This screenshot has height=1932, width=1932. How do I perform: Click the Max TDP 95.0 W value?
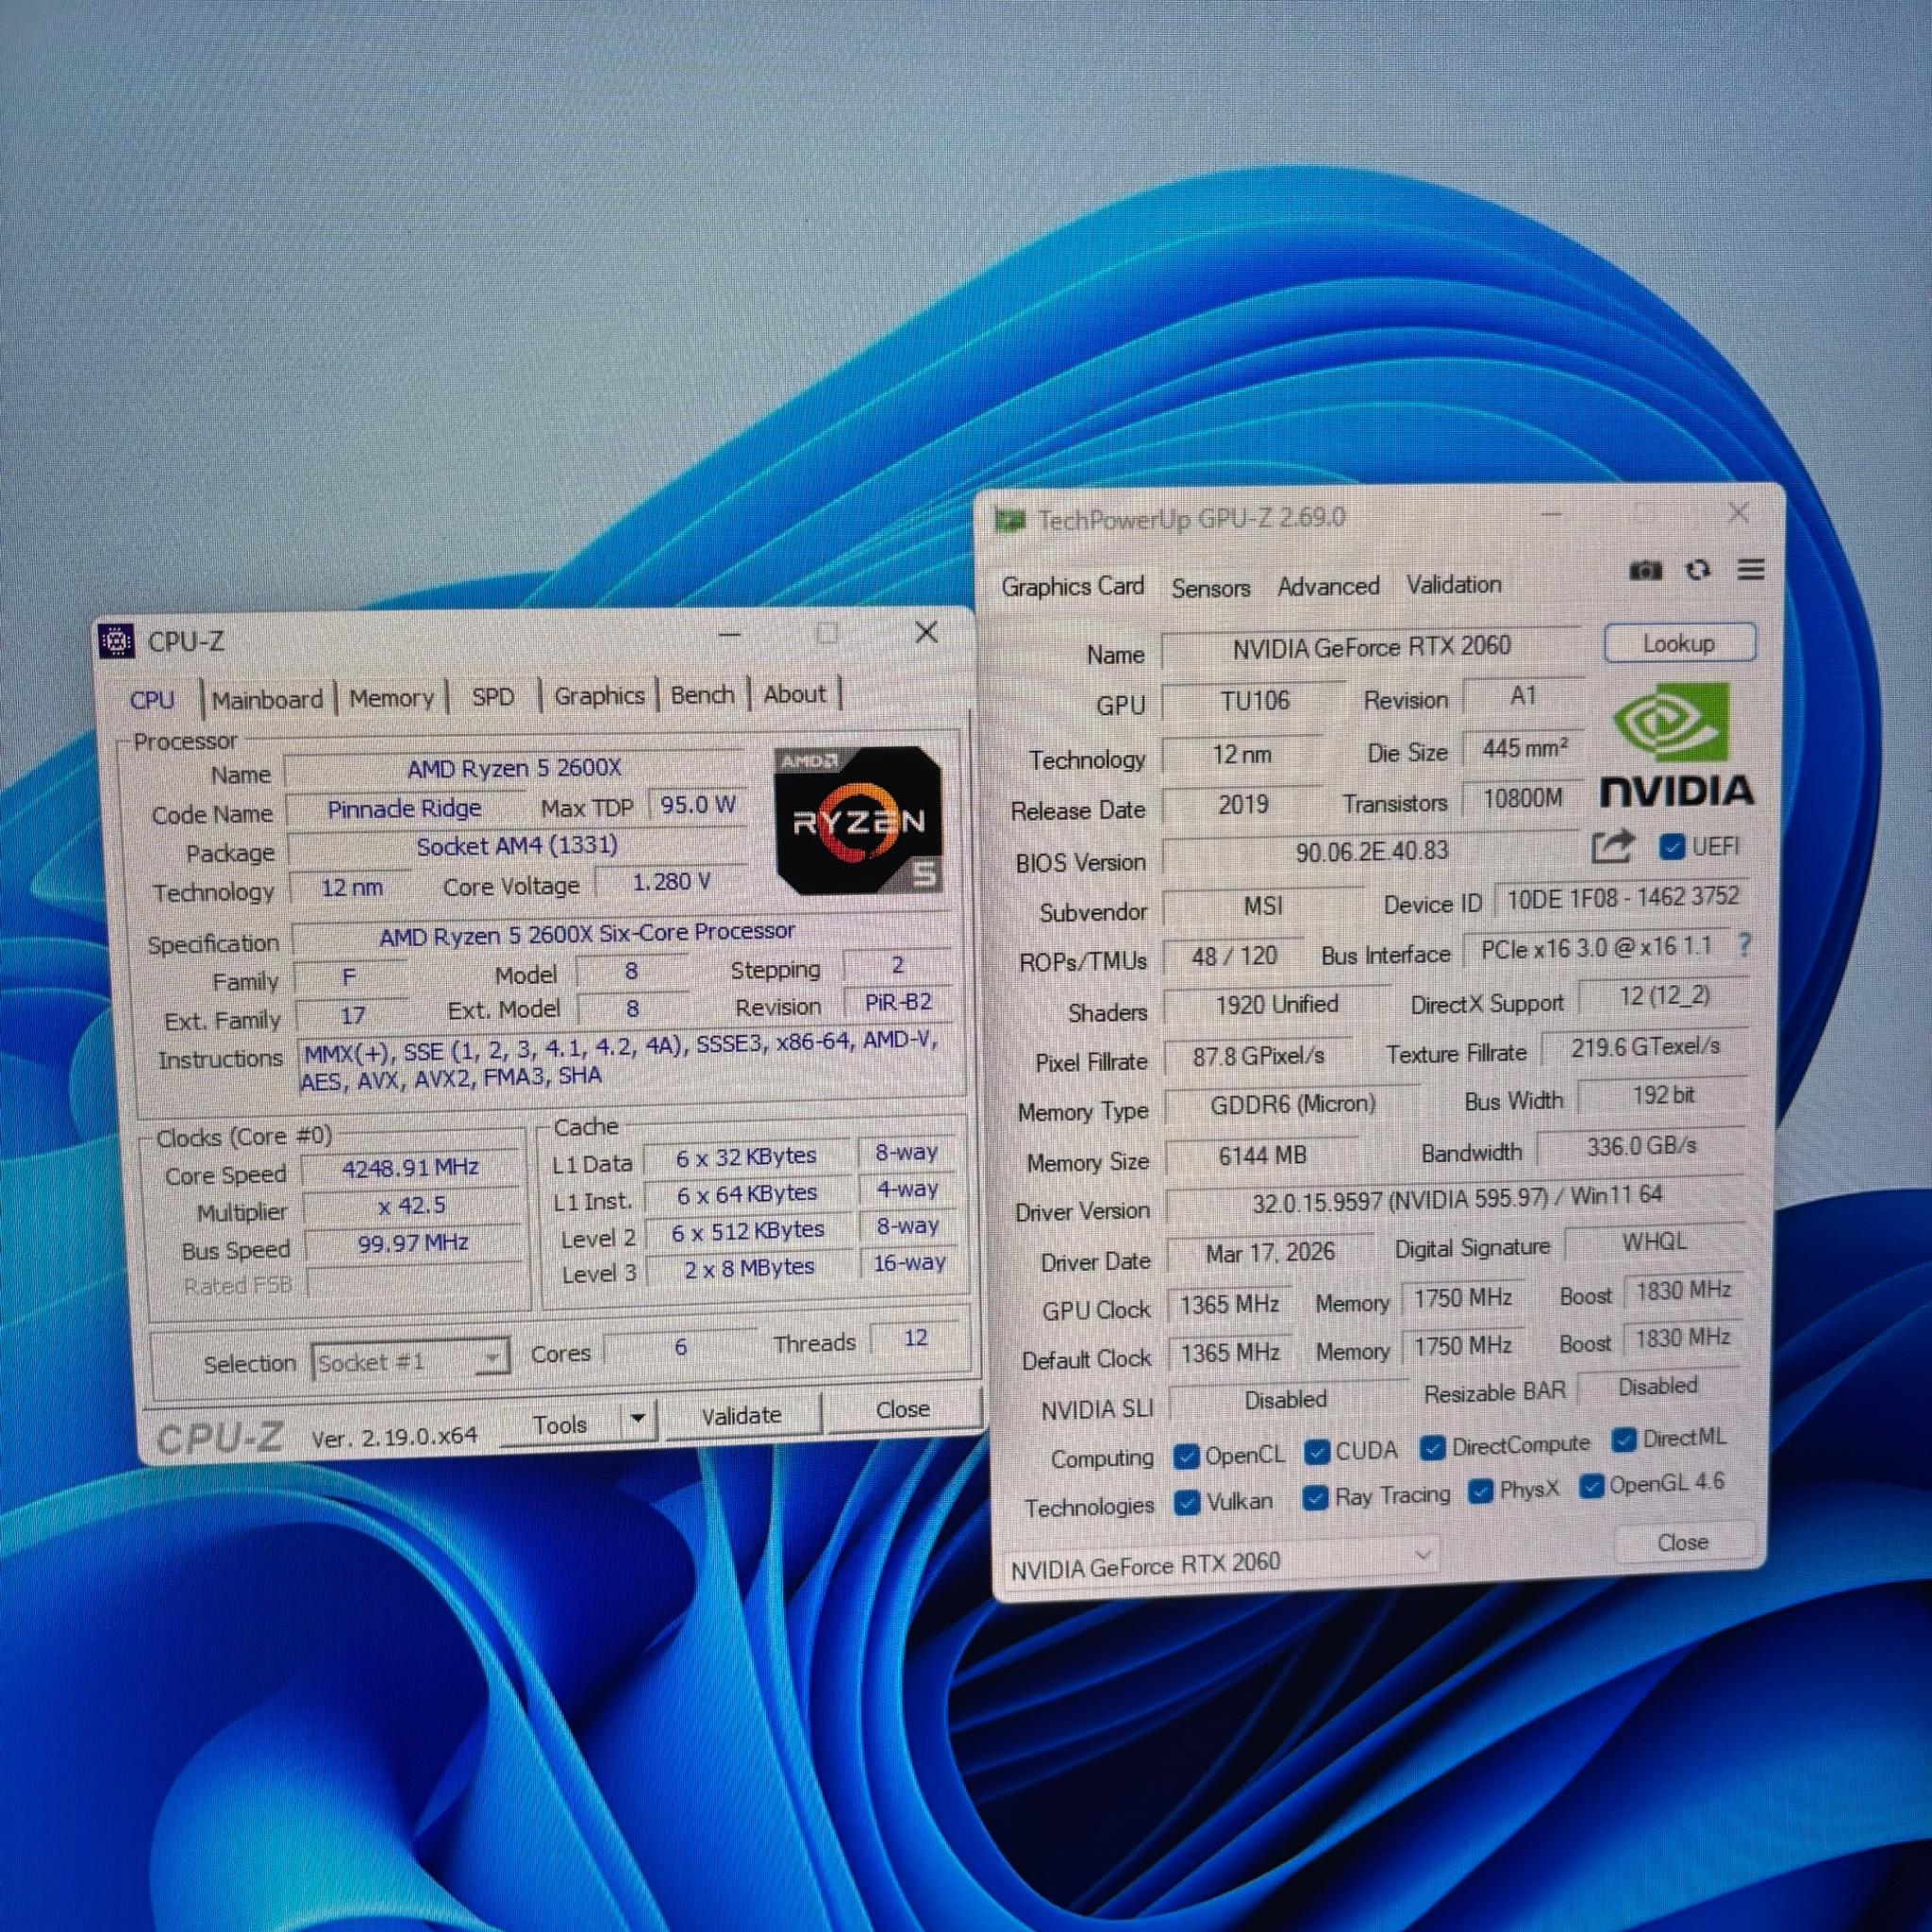[697, 805]
